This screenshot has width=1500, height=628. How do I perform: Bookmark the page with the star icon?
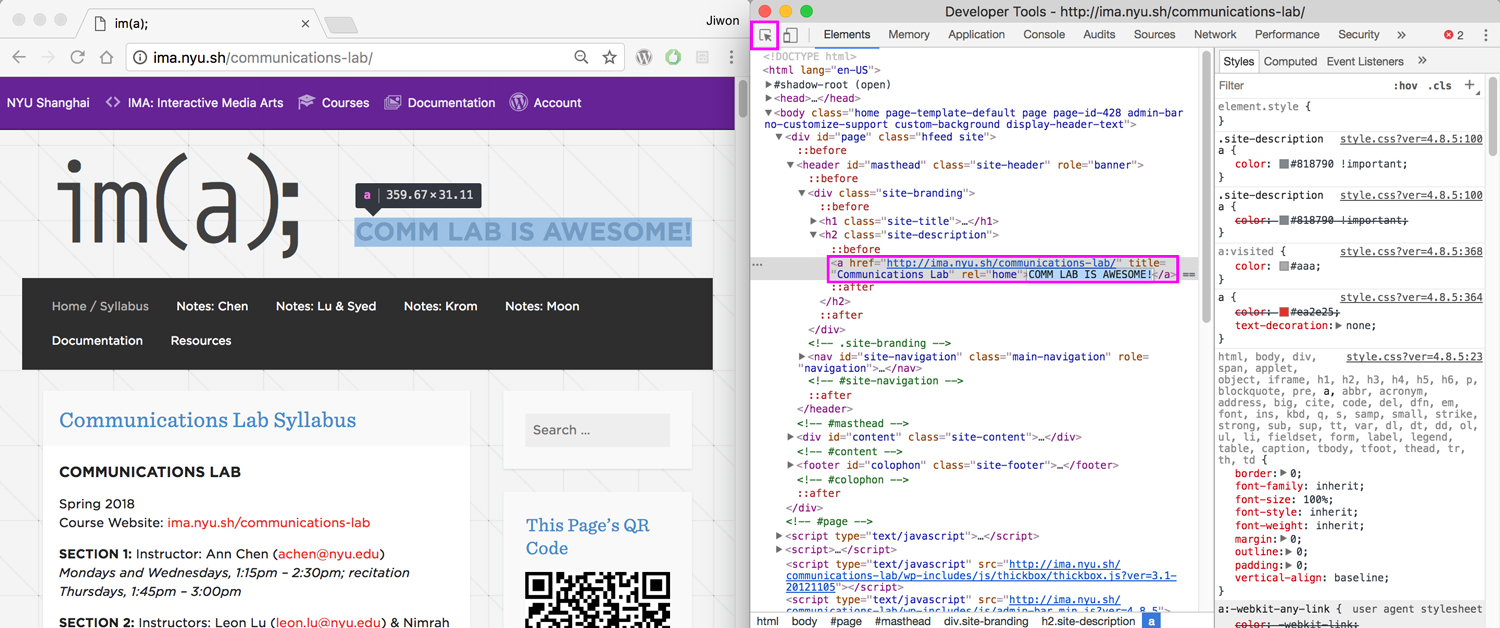(x=609, y=58)
